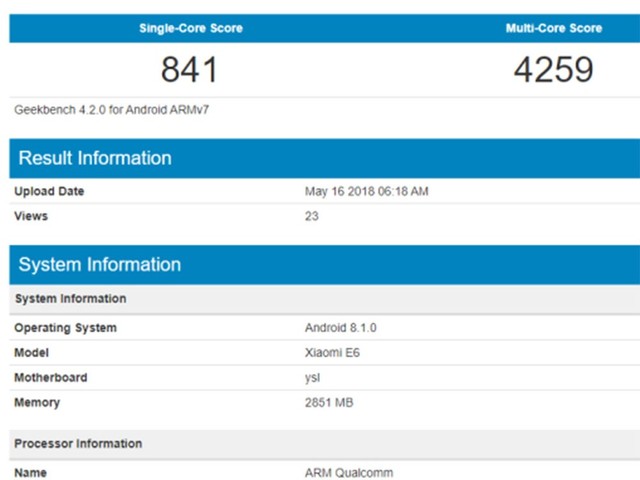Click the Single-Core Score header
Screen dimensions: 640x480
pos(190,28)
